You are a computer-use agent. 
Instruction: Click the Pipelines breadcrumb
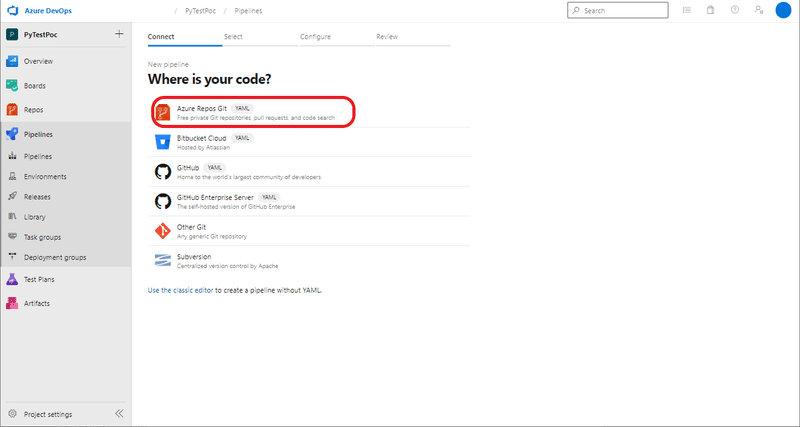(x=248, y=11)
